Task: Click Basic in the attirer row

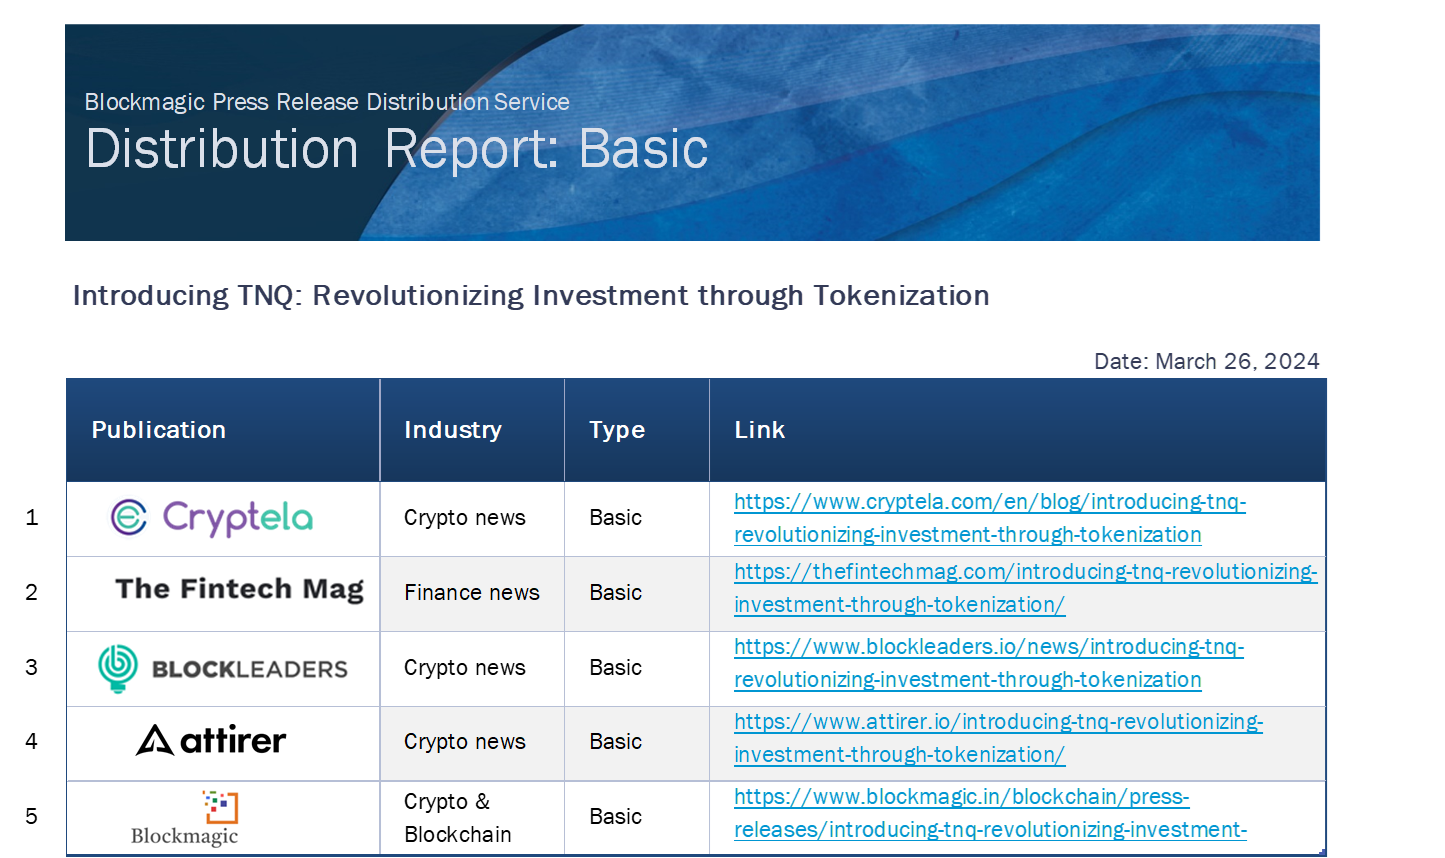Action: [x=616, y=742]
